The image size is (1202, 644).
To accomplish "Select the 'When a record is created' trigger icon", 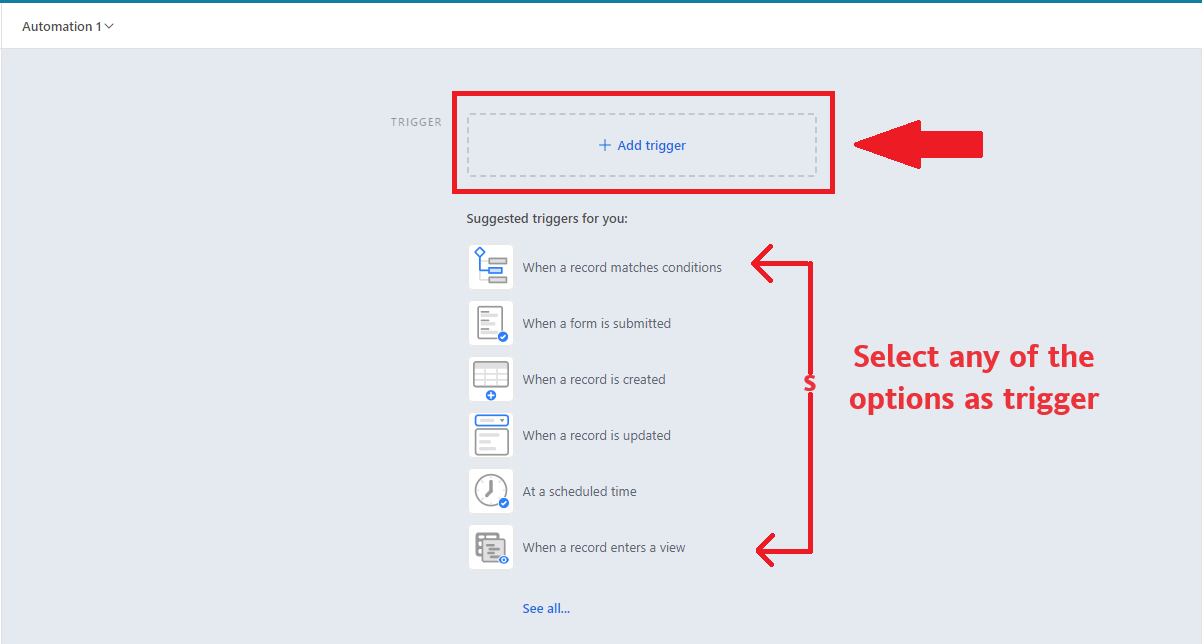I will (x=491, y=378).
